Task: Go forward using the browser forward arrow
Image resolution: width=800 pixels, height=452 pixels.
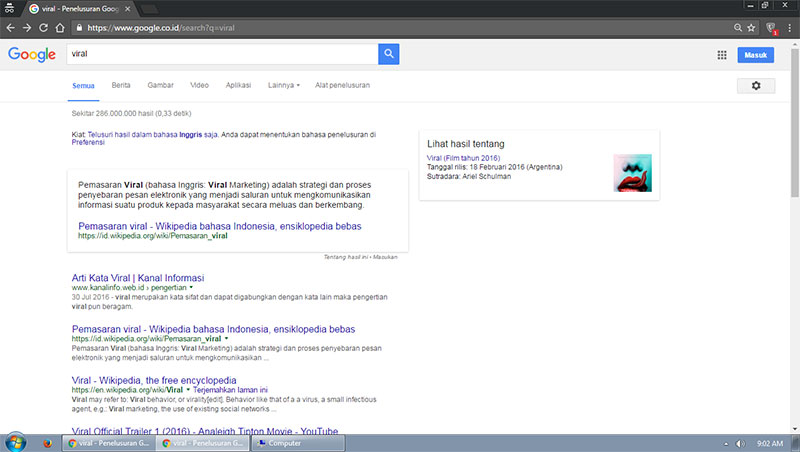Action: [x=27, y=28]
